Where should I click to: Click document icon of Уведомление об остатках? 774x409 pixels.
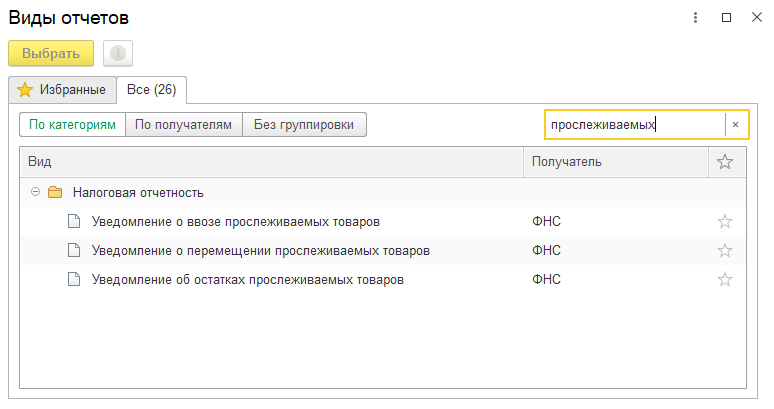[73, 280]
